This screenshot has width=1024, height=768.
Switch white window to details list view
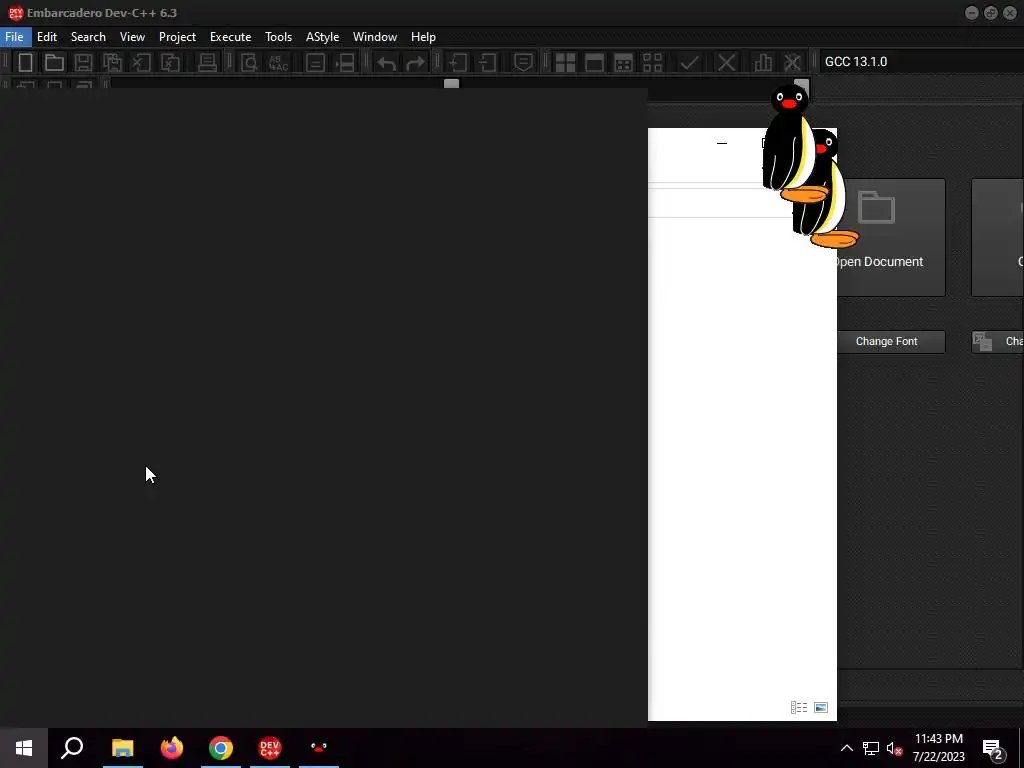click(x=799, y=707)
